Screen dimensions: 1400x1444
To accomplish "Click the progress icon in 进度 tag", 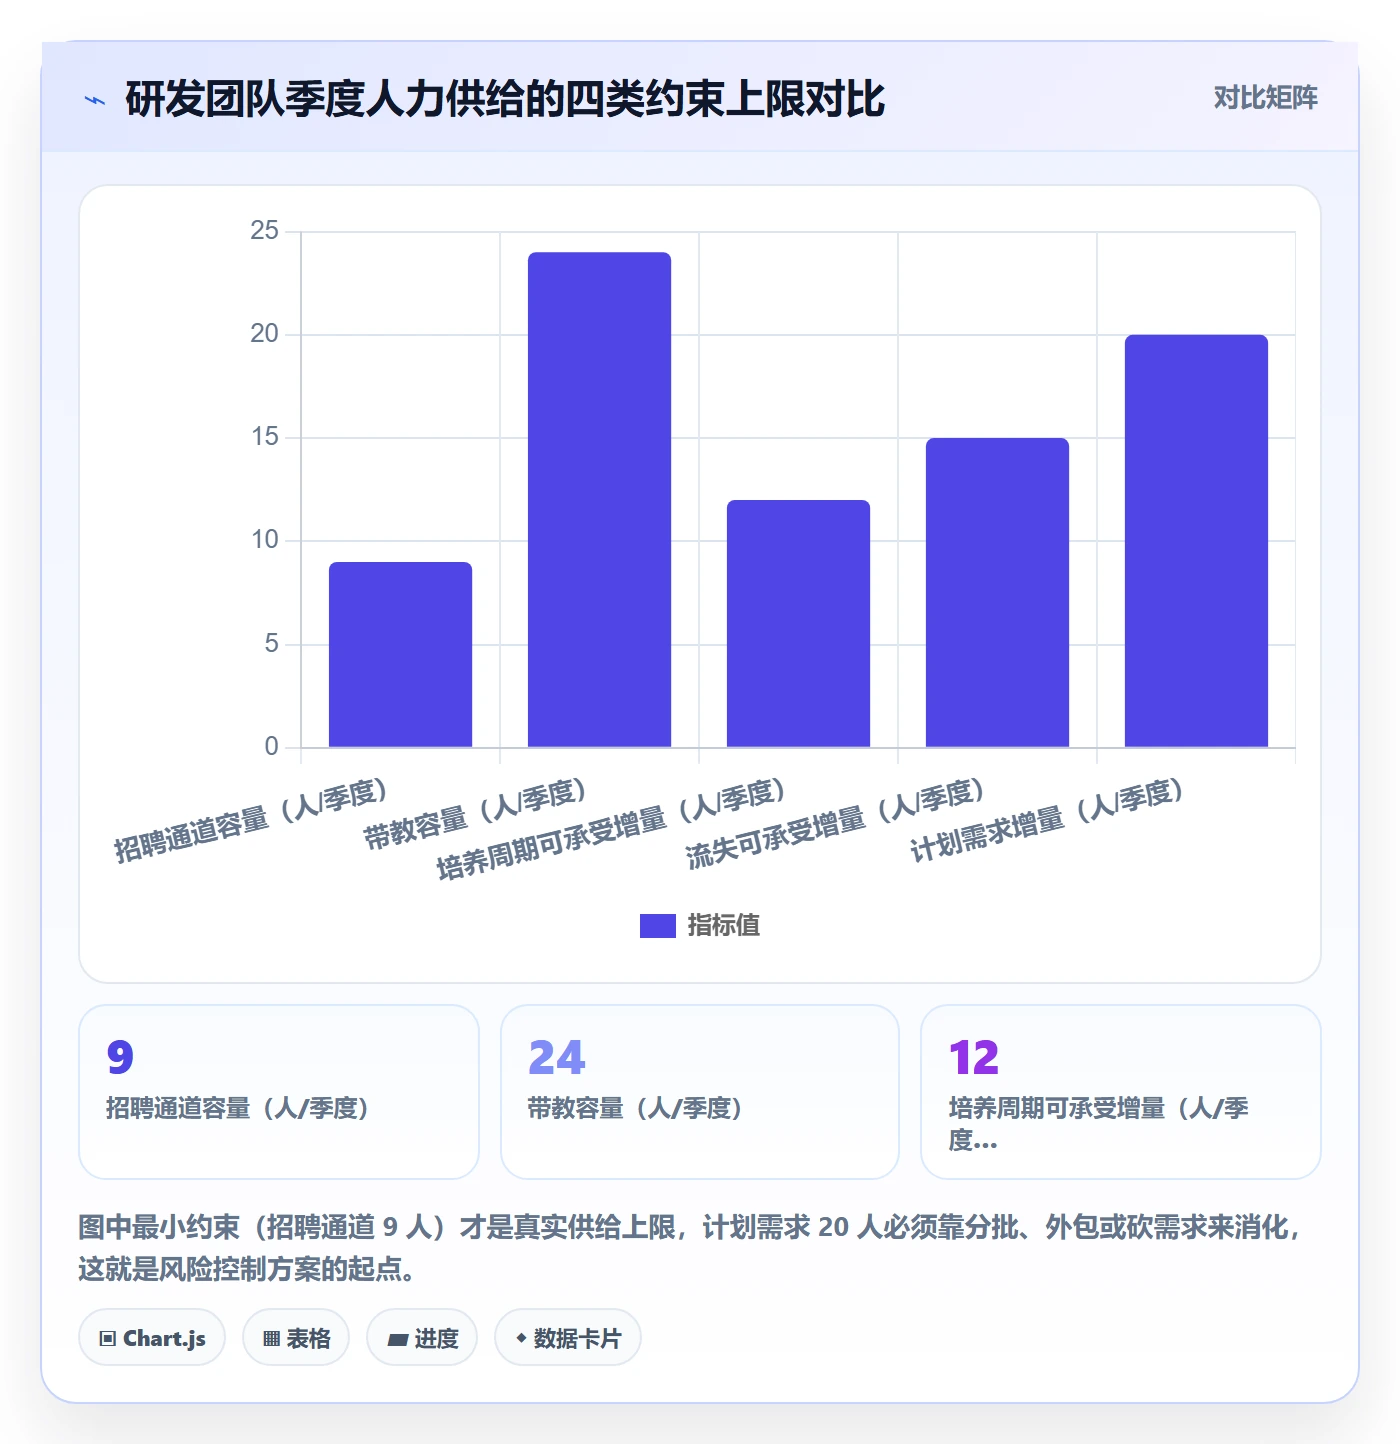I will (x=398, y=1339).
